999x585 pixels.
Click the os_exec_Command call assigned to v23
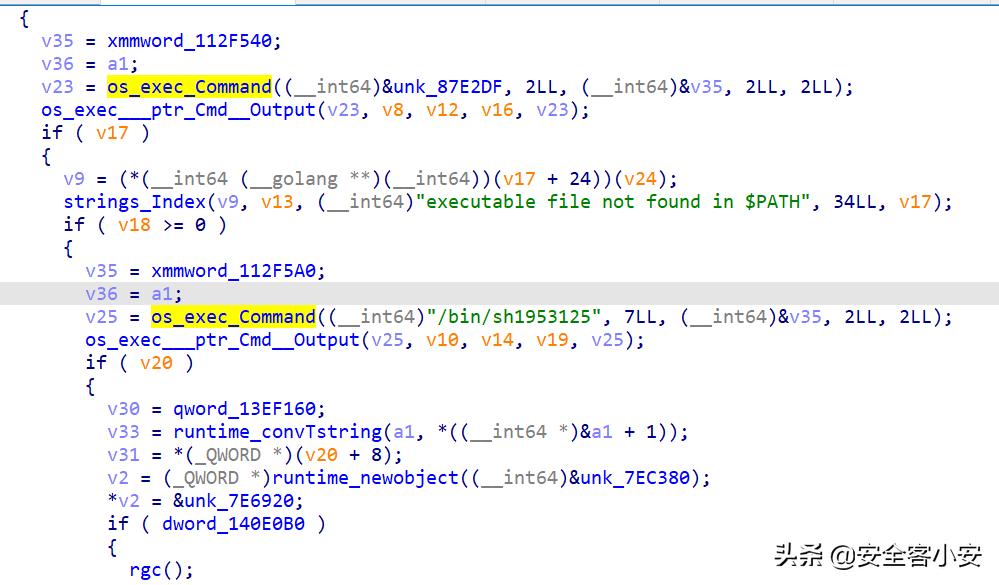tap(189, 87)
